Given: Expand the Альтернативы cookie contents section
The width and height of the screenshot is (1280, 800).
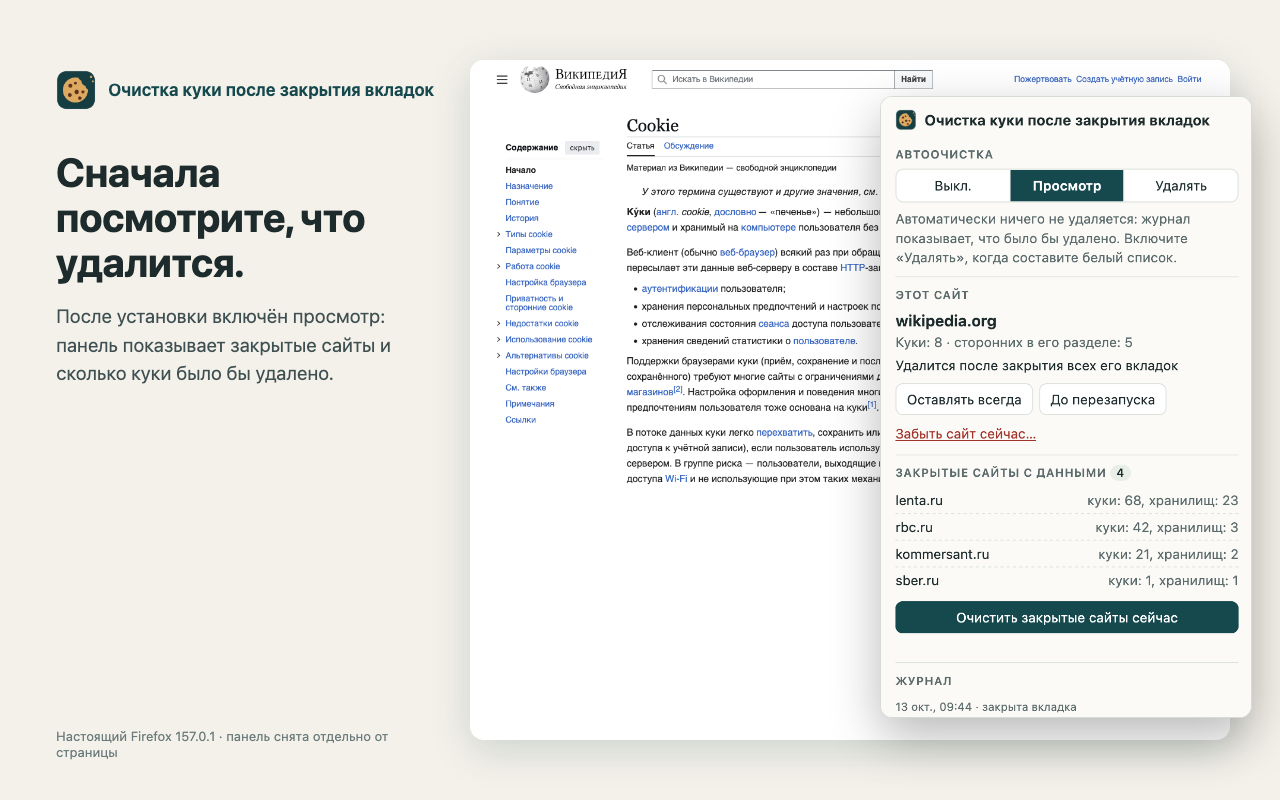Looking at the screenshot, I should [498, 355].
